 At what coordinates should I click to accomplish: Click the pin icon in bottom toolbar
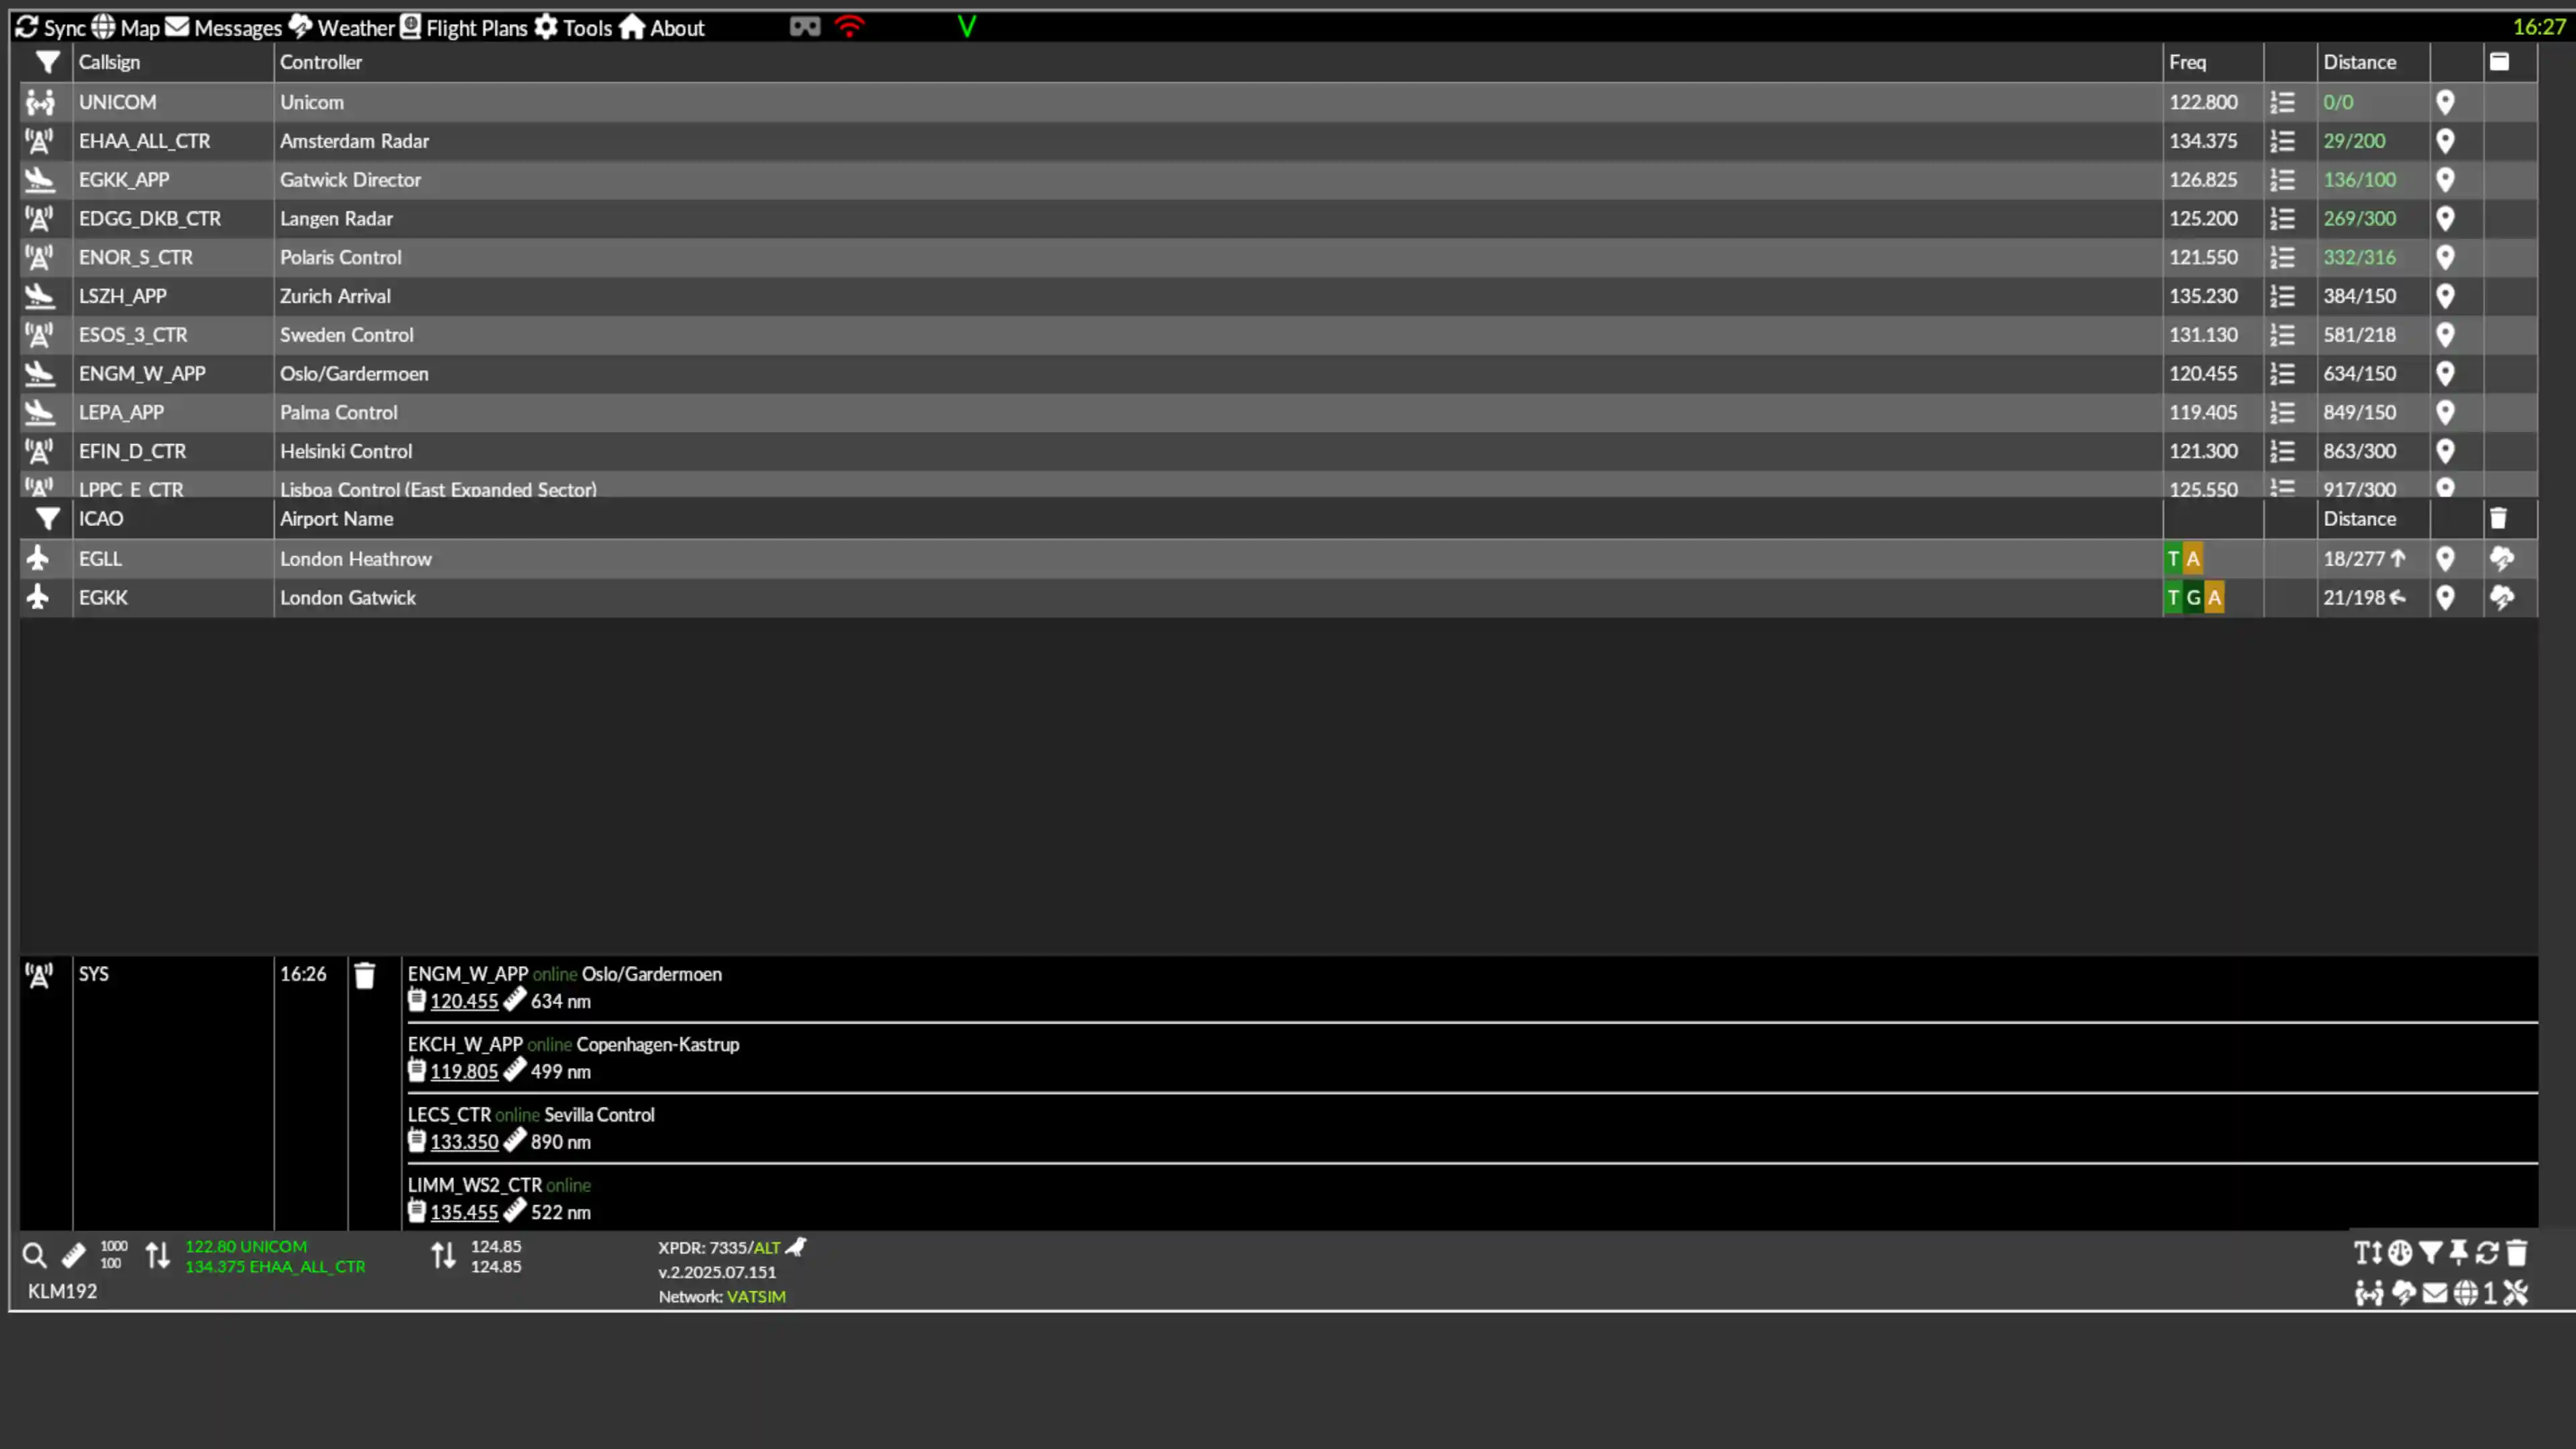(x=2459, y=1252)
